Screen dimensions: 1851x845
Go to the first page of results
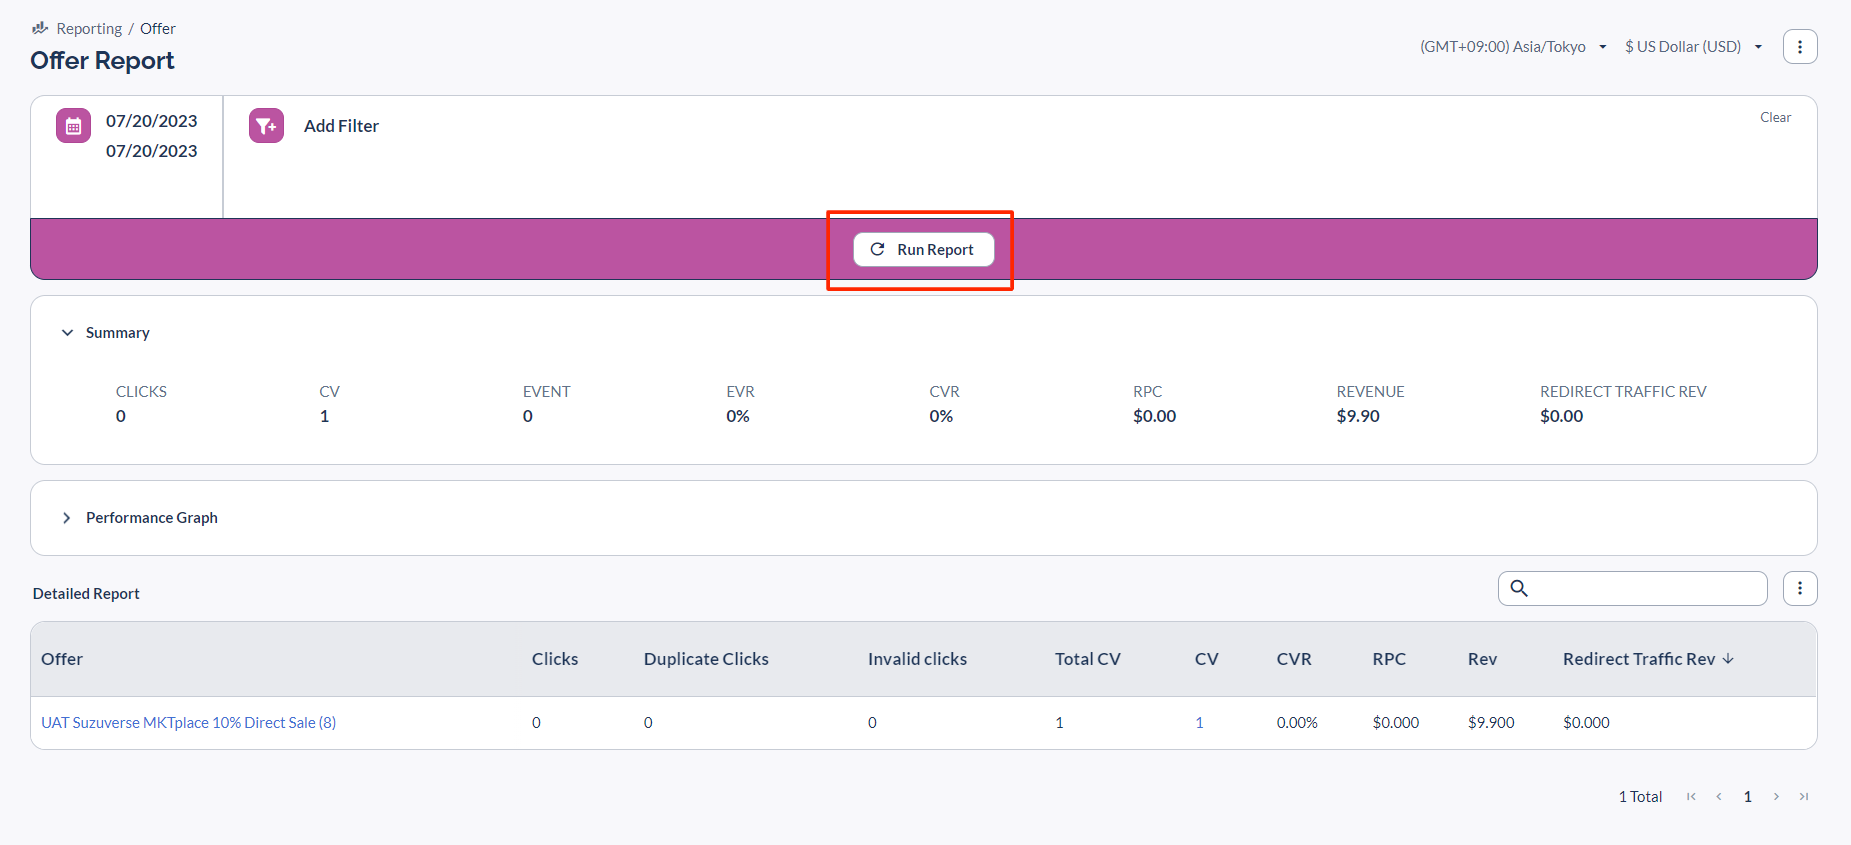[1691, 797]
